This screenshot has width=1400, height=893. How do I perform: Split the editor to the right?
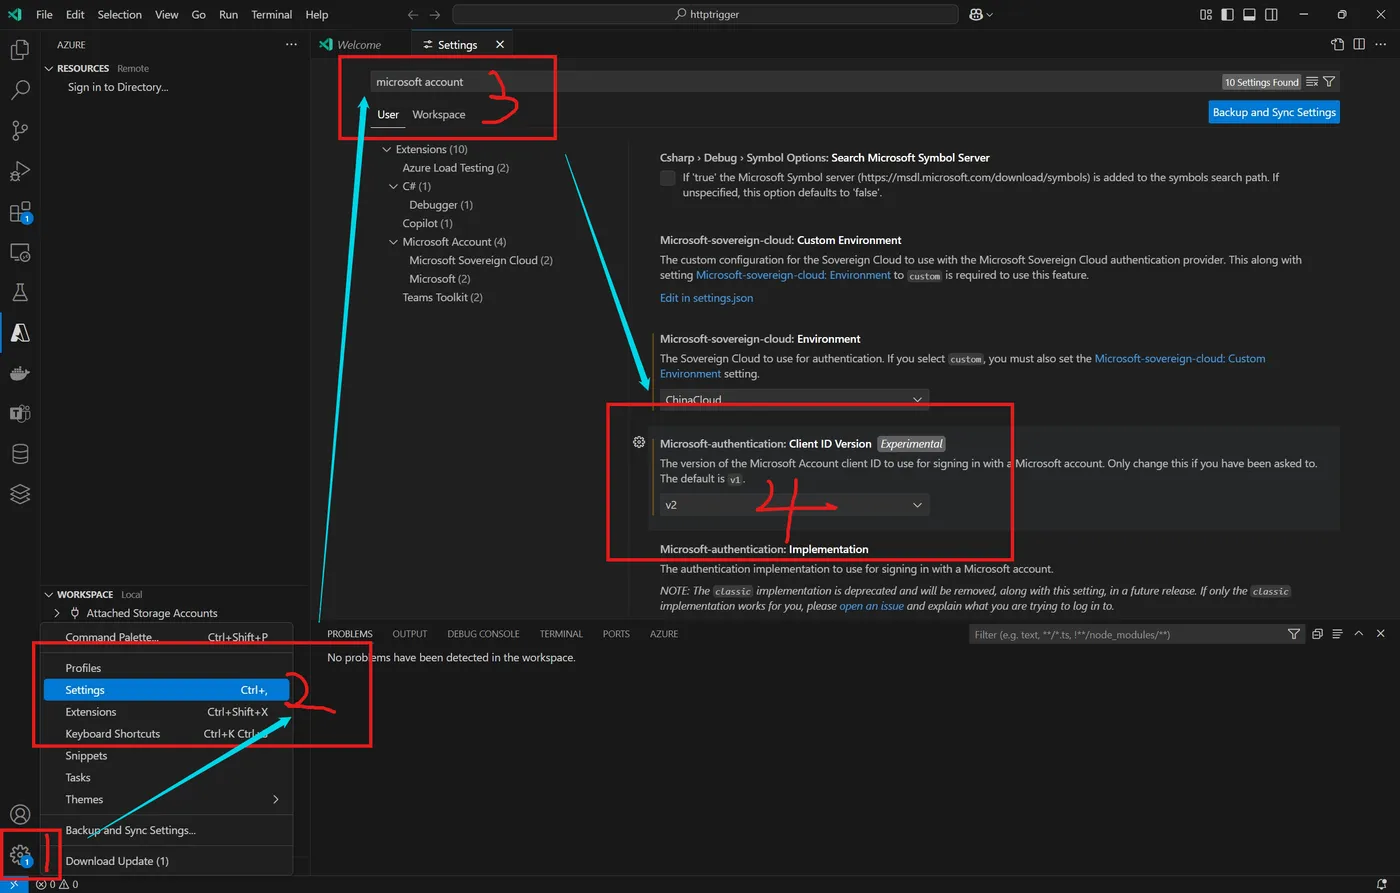click(1359, 44)
